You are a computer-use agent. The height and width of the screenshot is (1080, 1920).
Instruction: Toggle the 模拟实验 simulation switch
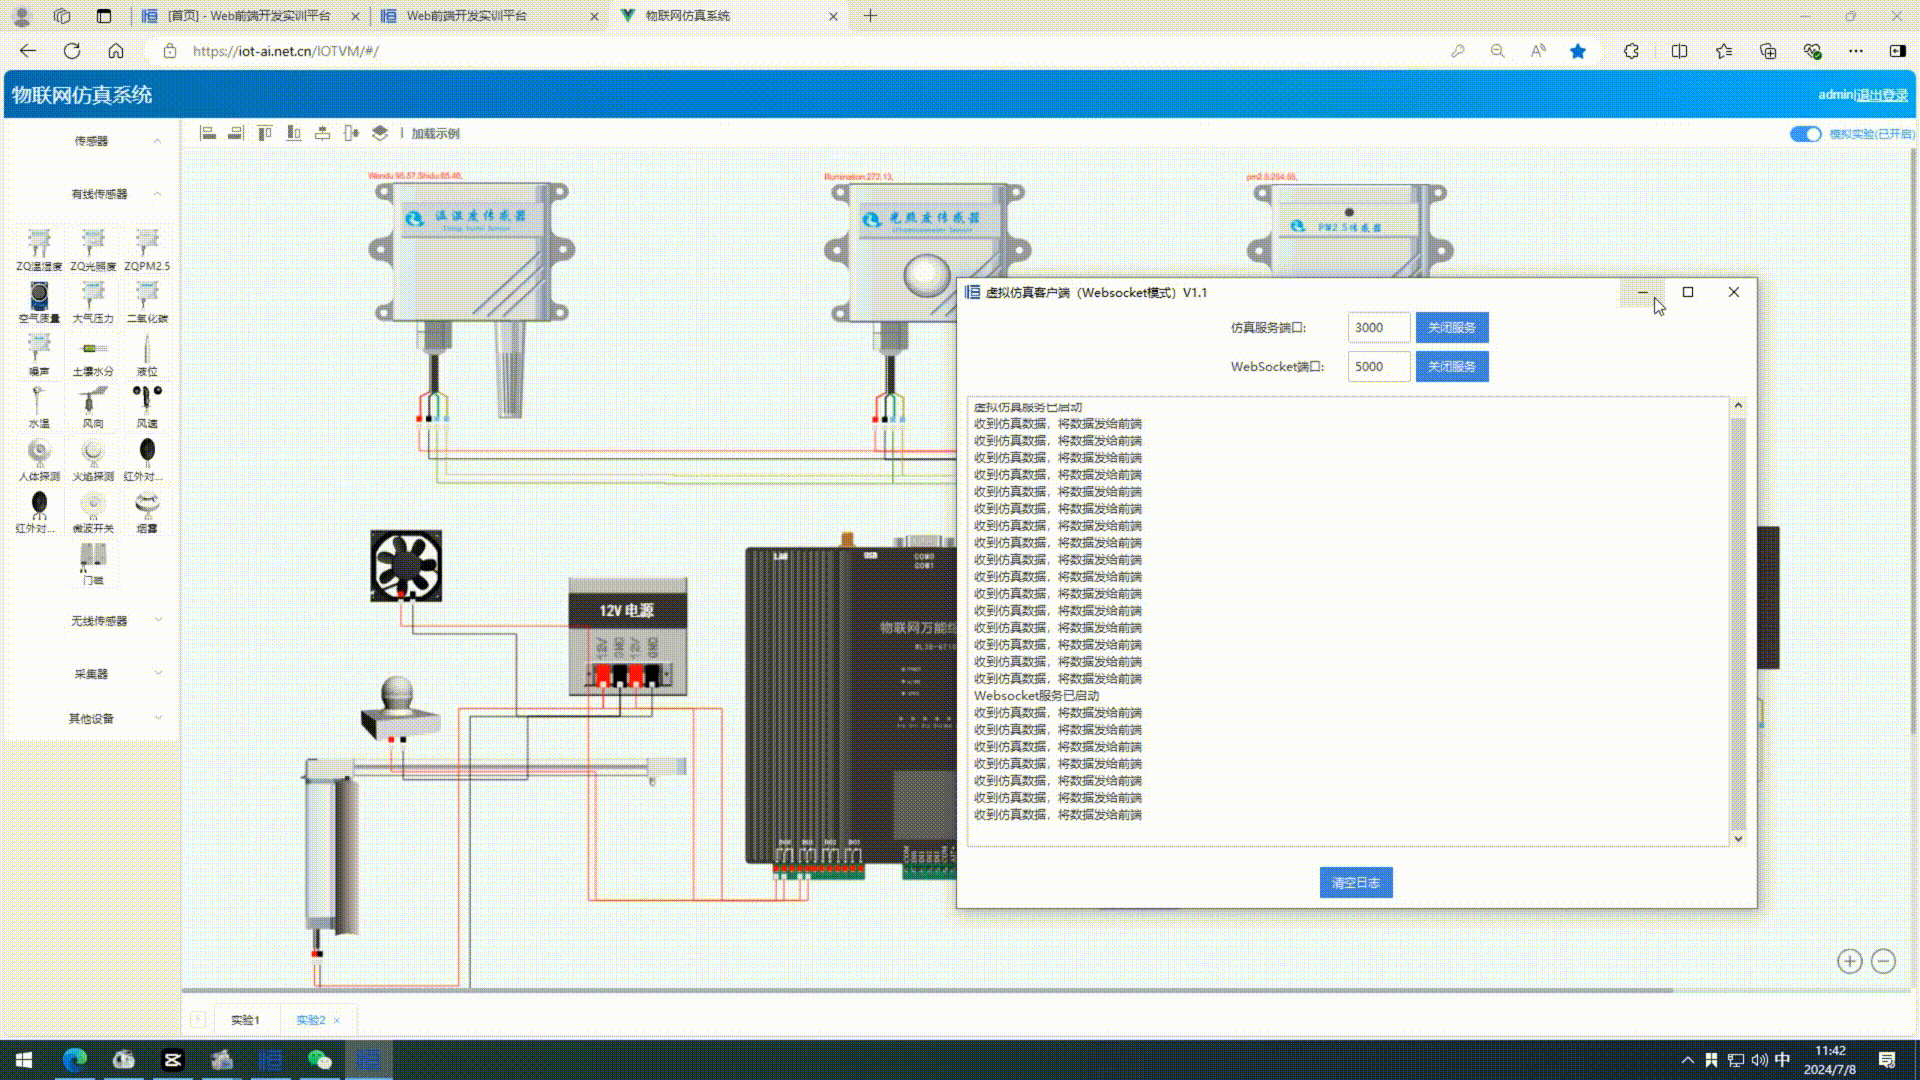click(1805, 134)
